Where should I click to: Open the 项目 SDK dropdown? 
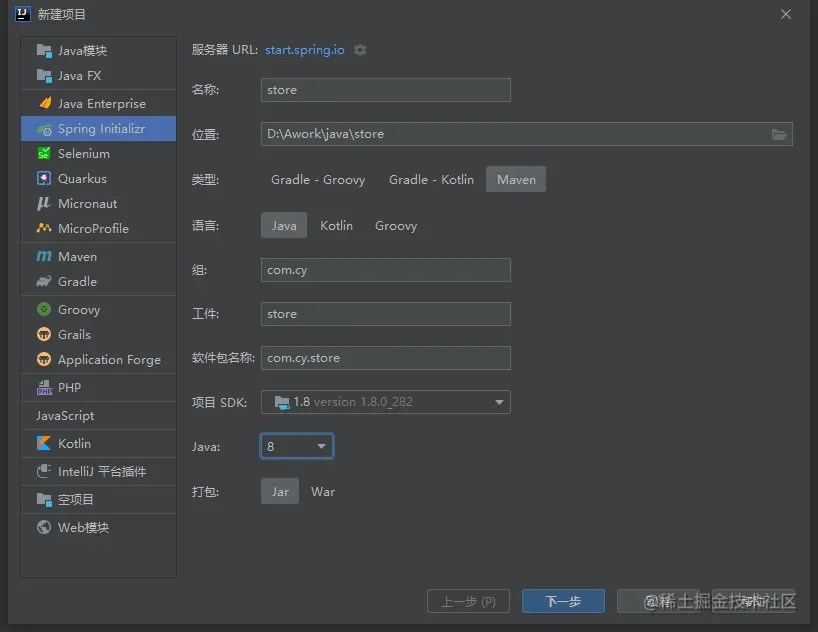[x=386, y=402]
